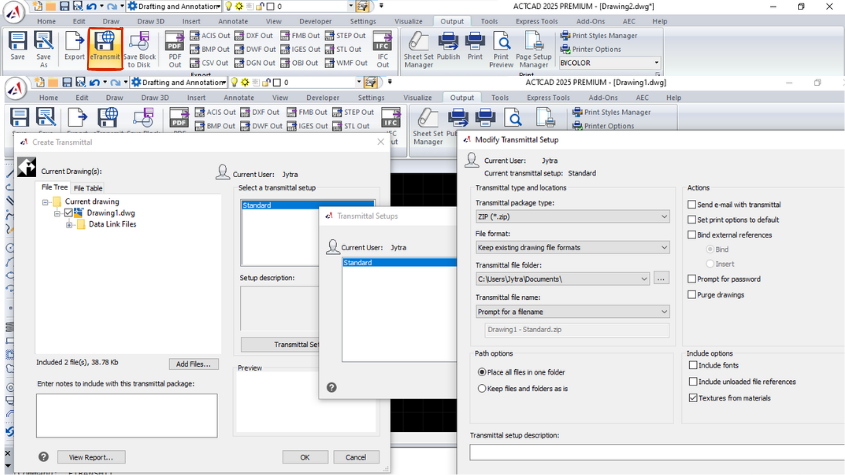Click OBI Out export tool

click(300, 63)
